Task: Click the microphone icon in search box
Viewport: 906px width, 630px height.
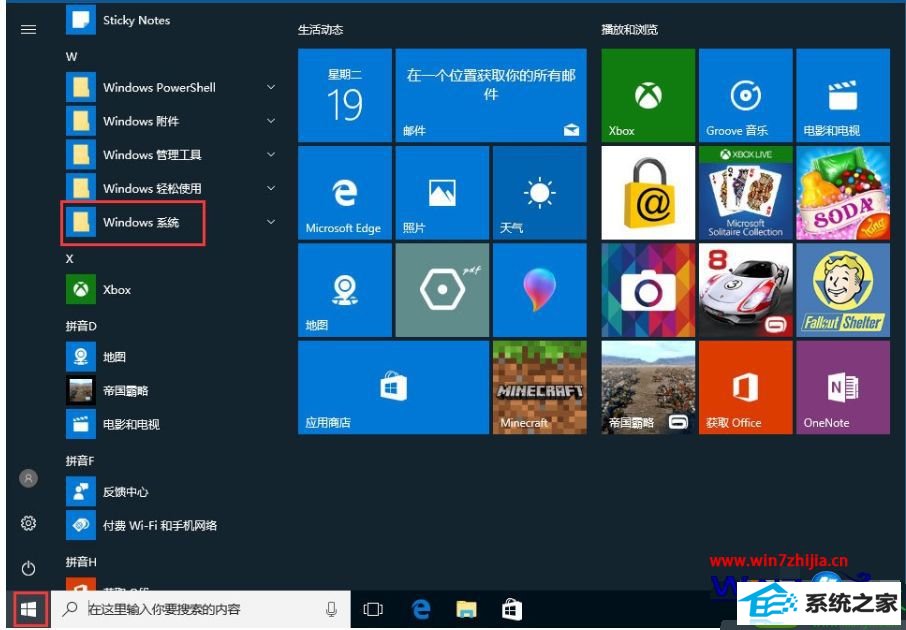Action: tap(331, 609)
